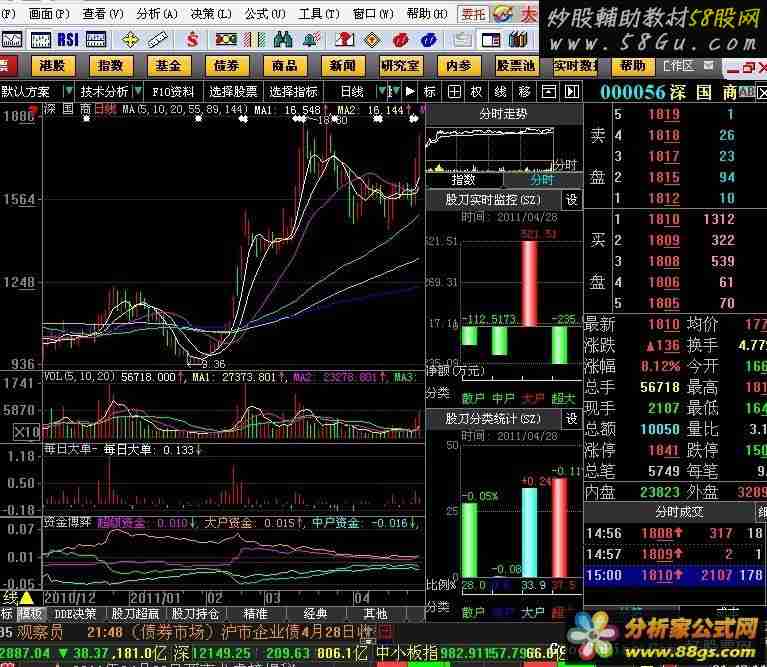
Task: Click the red dollar sign icon
Action: tap(192, 40)
